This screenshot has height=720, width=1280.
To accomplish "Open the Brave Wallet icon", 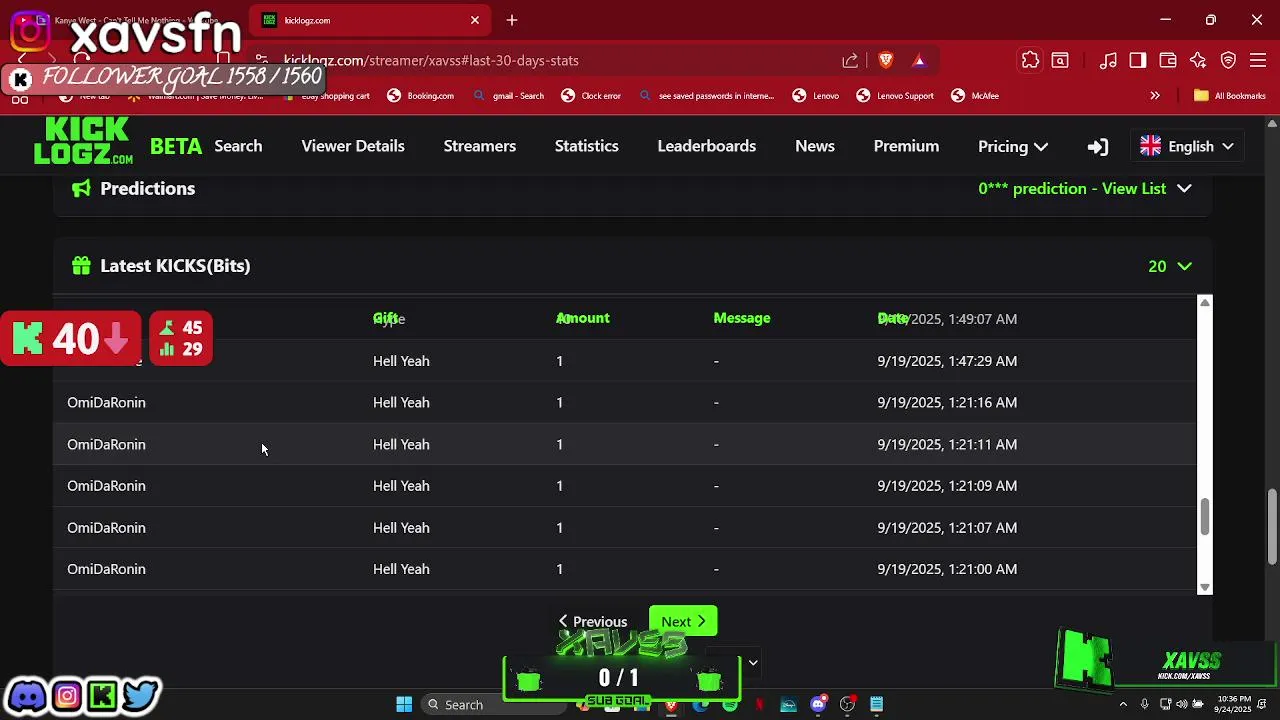I will point(1168,61).
